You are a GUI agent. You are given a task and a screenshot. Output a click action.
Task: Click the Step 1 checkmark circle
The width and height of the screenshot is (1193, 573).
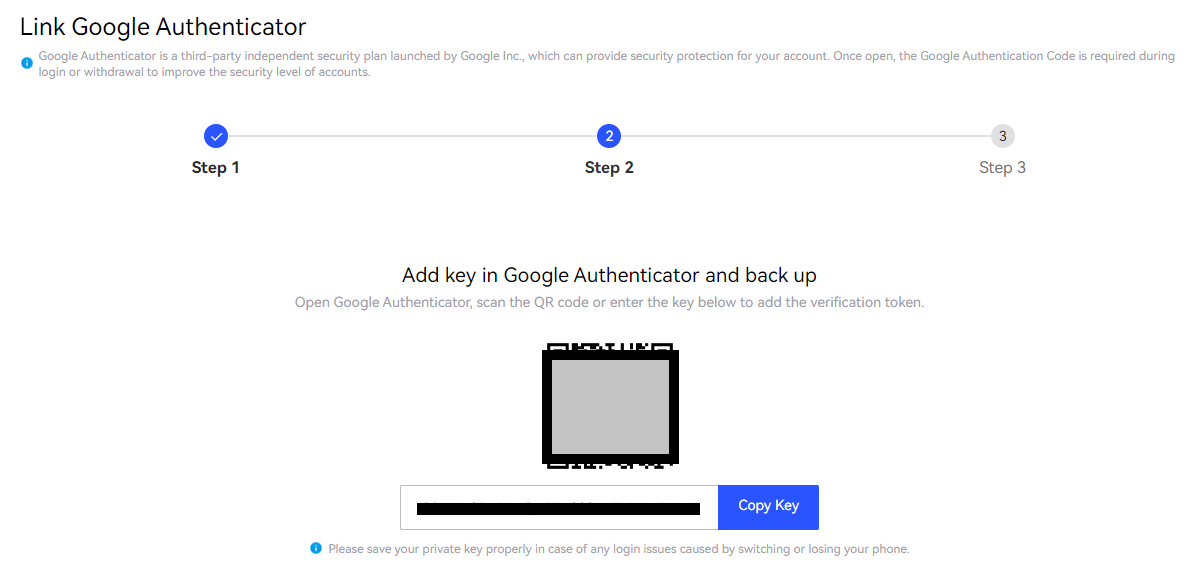216,136
